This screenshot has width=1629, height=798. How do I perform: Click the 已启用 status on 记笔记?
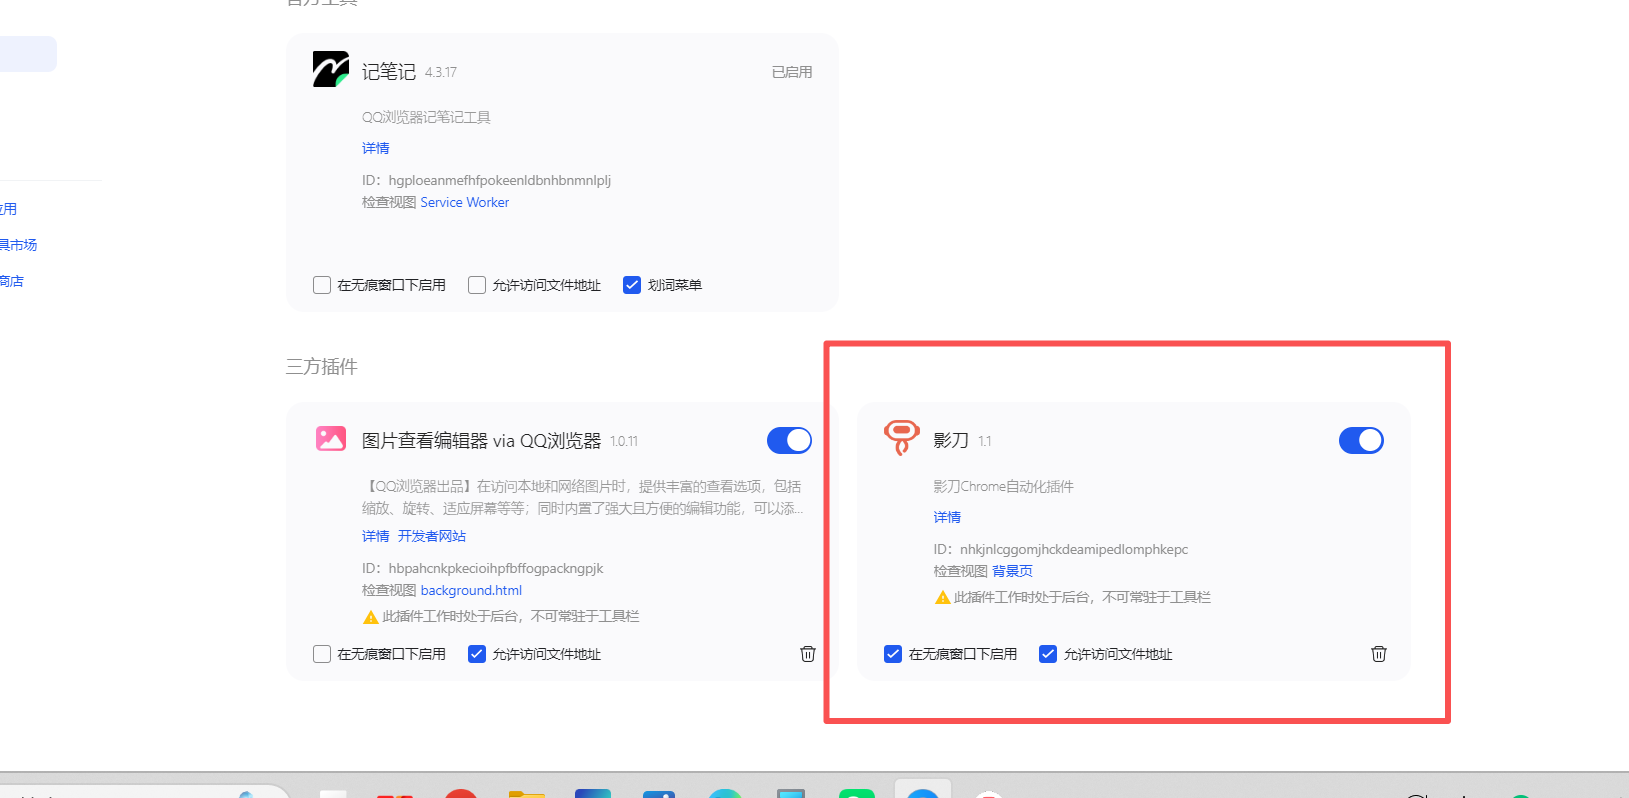(x=792, y=72)
